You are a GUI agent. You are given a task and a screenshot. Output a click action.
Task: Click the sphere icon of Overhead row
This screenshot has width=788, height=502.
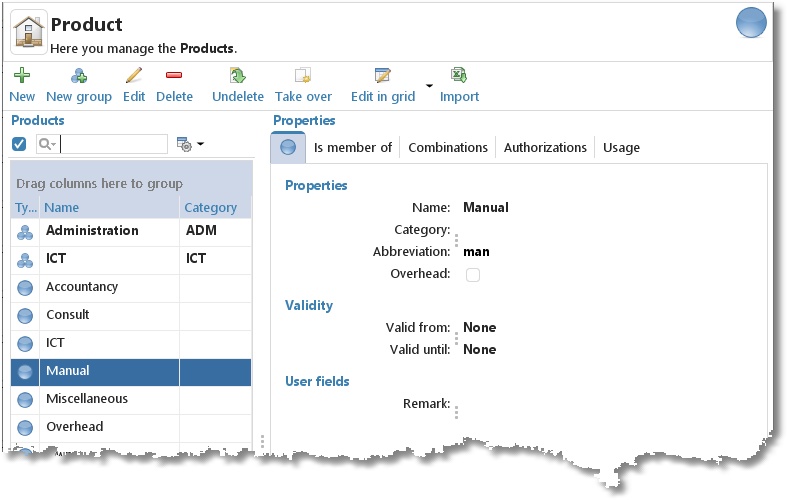(25, 428)
